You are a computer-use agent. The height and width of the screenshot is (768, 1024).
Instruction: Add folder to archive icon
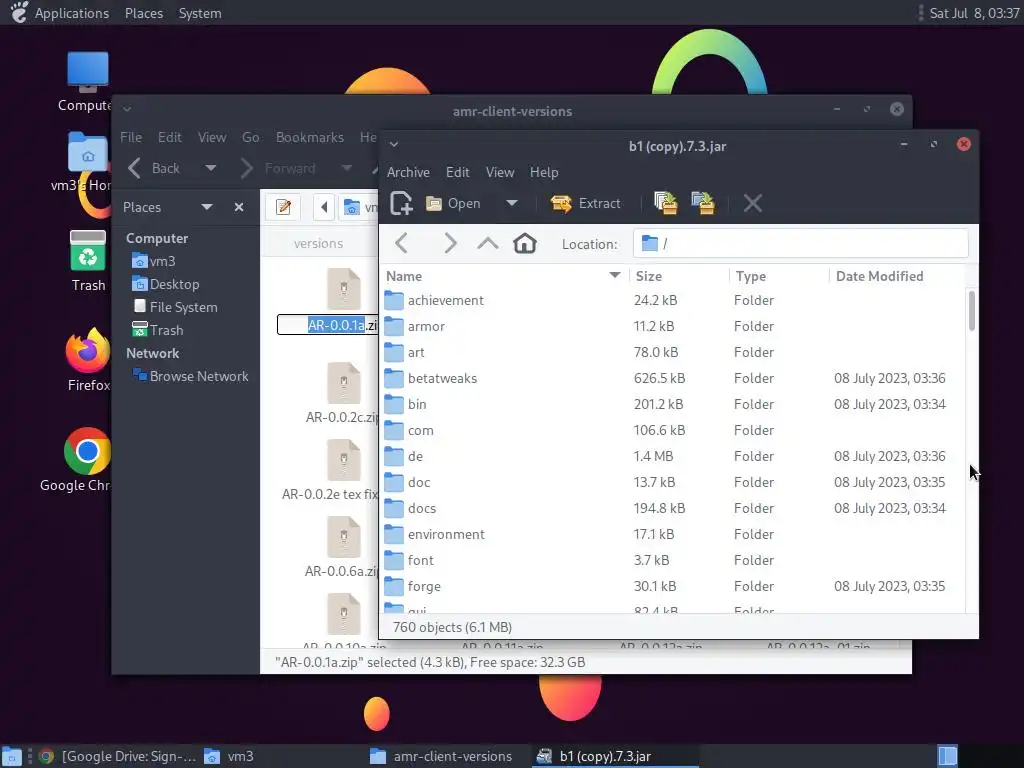tap(703, 203)
